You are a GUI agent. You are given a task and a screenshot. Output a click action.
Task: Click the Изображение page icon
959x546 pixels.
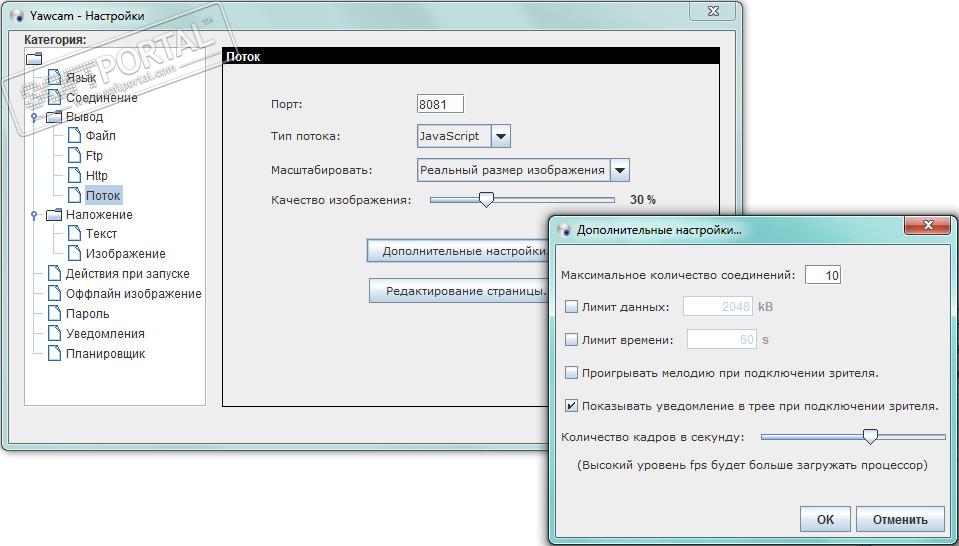click(x=74, y=253)
